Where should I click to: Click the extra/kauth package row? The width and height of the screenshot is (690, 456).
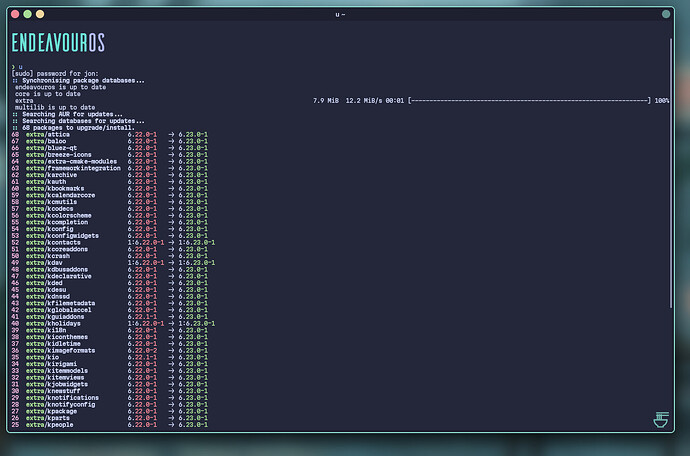[x=110, y=182]
